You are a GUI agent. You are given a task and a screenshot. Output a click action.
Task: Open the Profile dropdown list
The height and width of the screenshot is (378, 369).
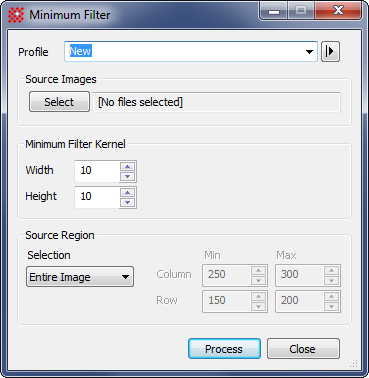pyautogui.click(x=309, y=52)
